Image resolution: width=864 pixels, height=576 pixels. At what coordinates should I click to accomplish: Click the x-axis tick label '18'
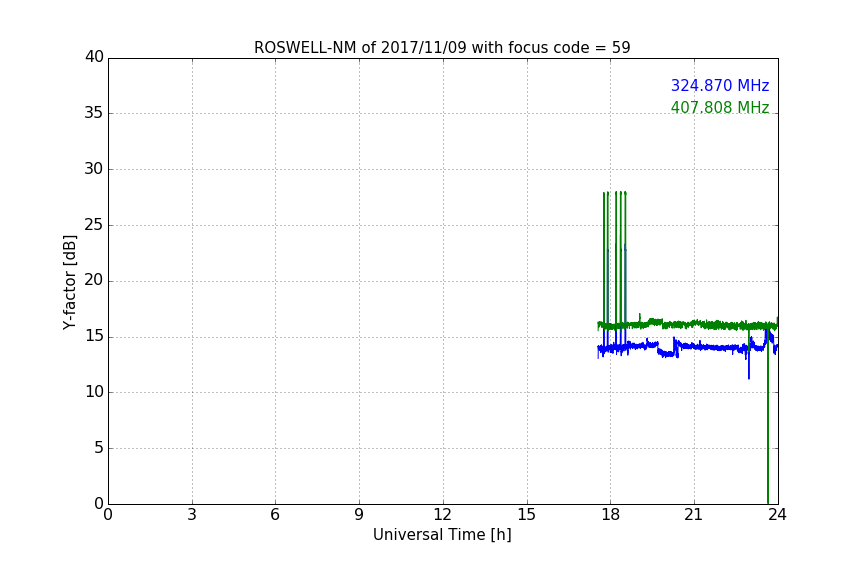pos(611,515)
